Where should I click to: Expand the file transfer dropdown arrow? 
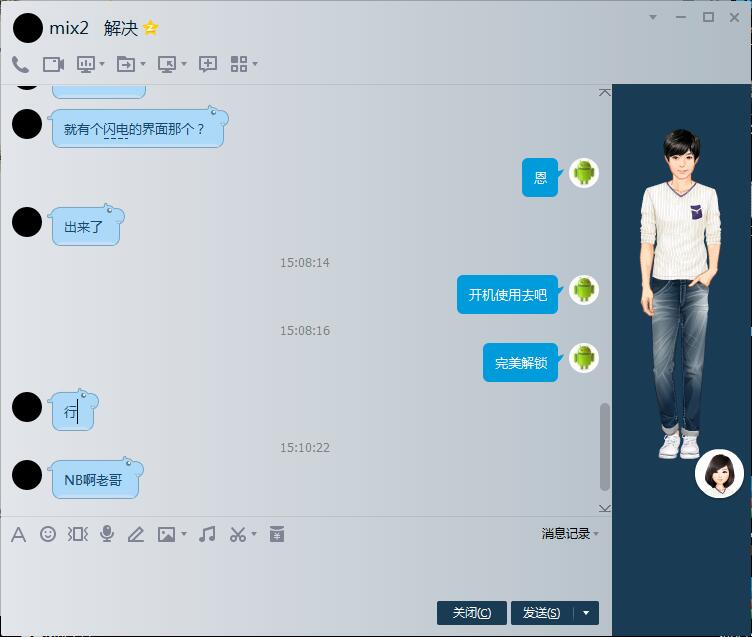coord(143,64)
